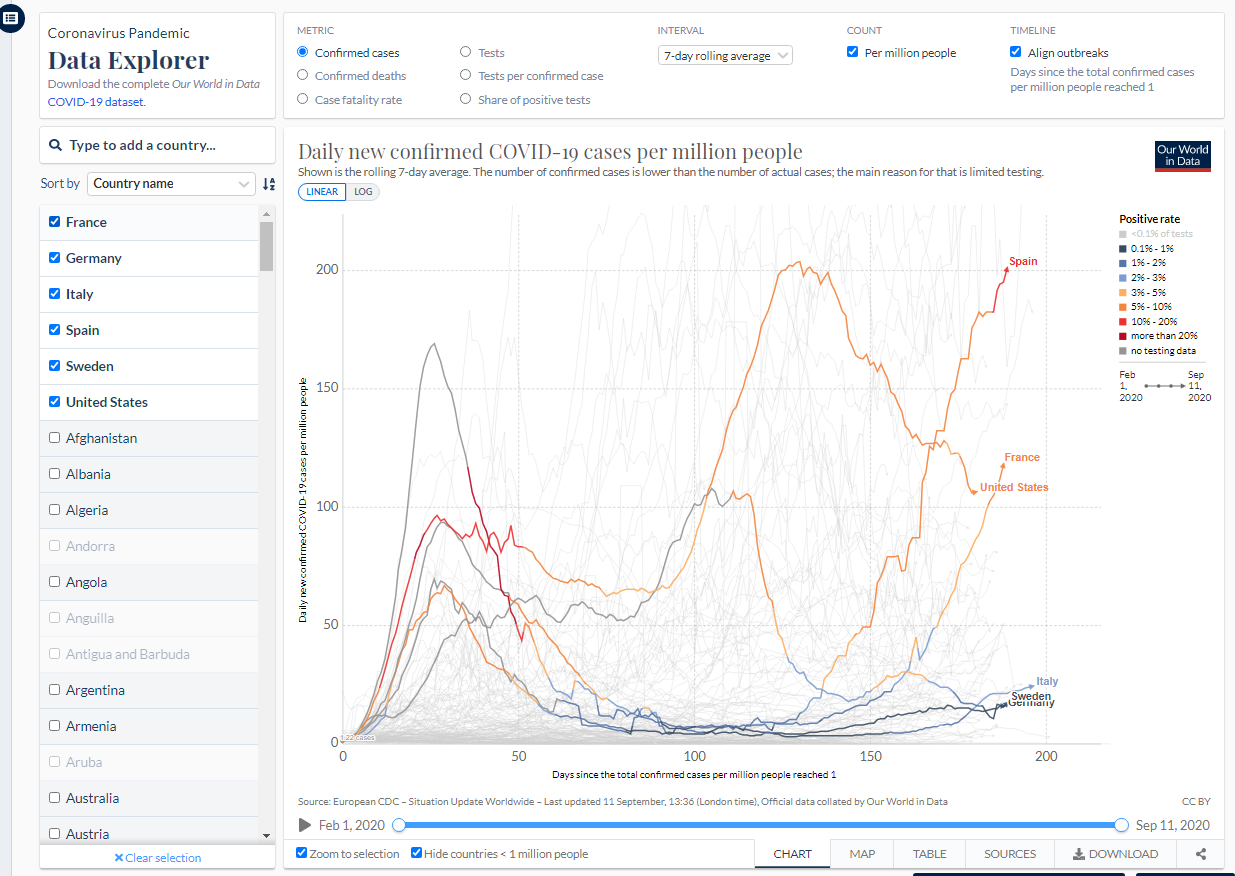The image size is (1235, 876).
Task: Open the COVID-19 dataset link
Action: tap(96, 102)
